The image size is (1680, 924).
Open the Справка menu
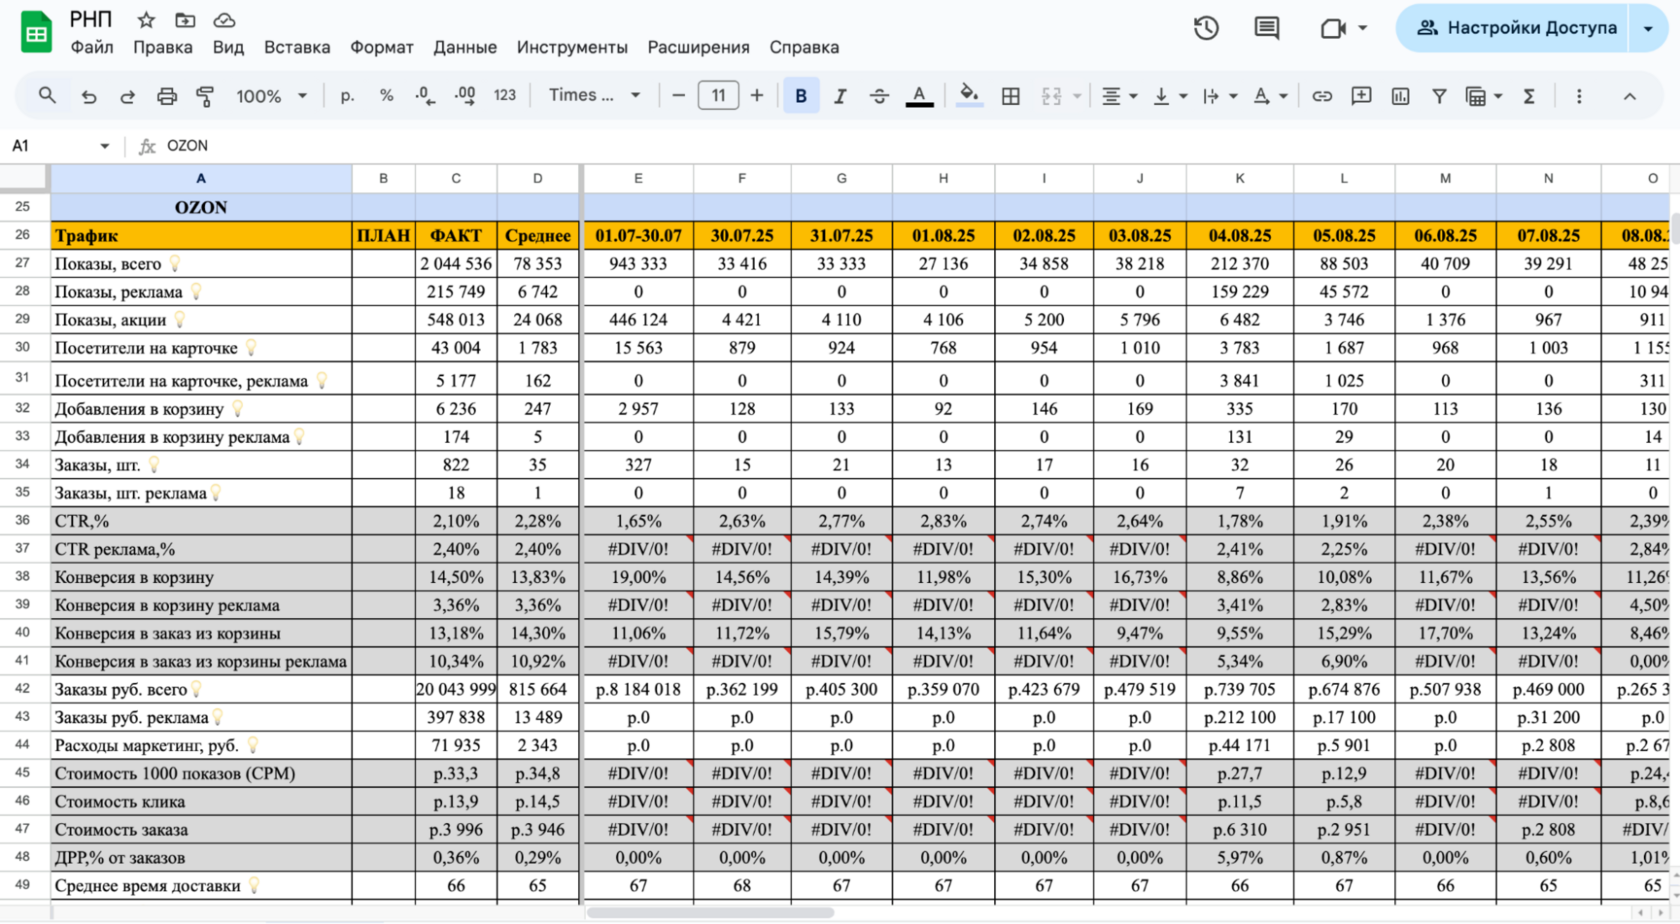pos(804,47)
